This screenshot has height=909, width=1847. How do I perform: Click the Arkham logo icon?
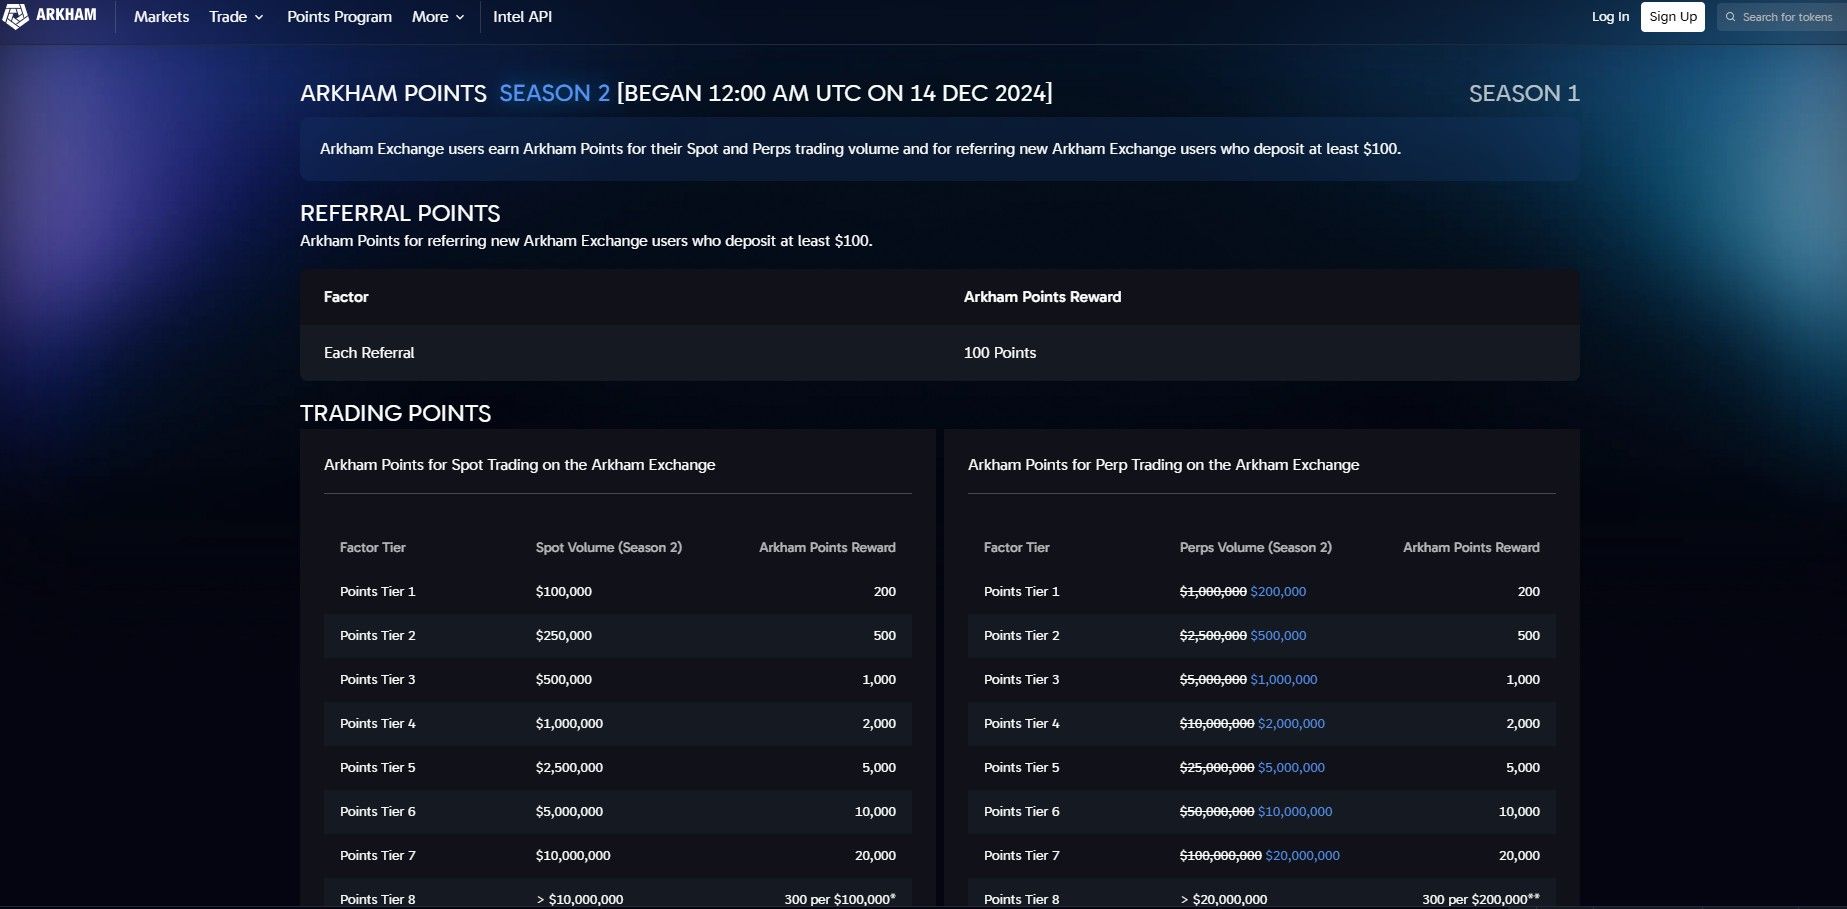coord(16,16)
